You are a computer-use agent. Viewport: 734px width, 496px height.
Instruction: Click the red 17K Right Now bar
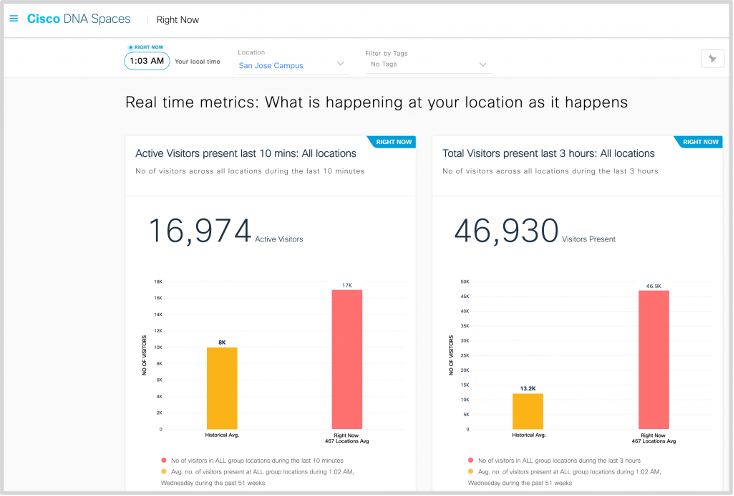click(x=347, y=359)
